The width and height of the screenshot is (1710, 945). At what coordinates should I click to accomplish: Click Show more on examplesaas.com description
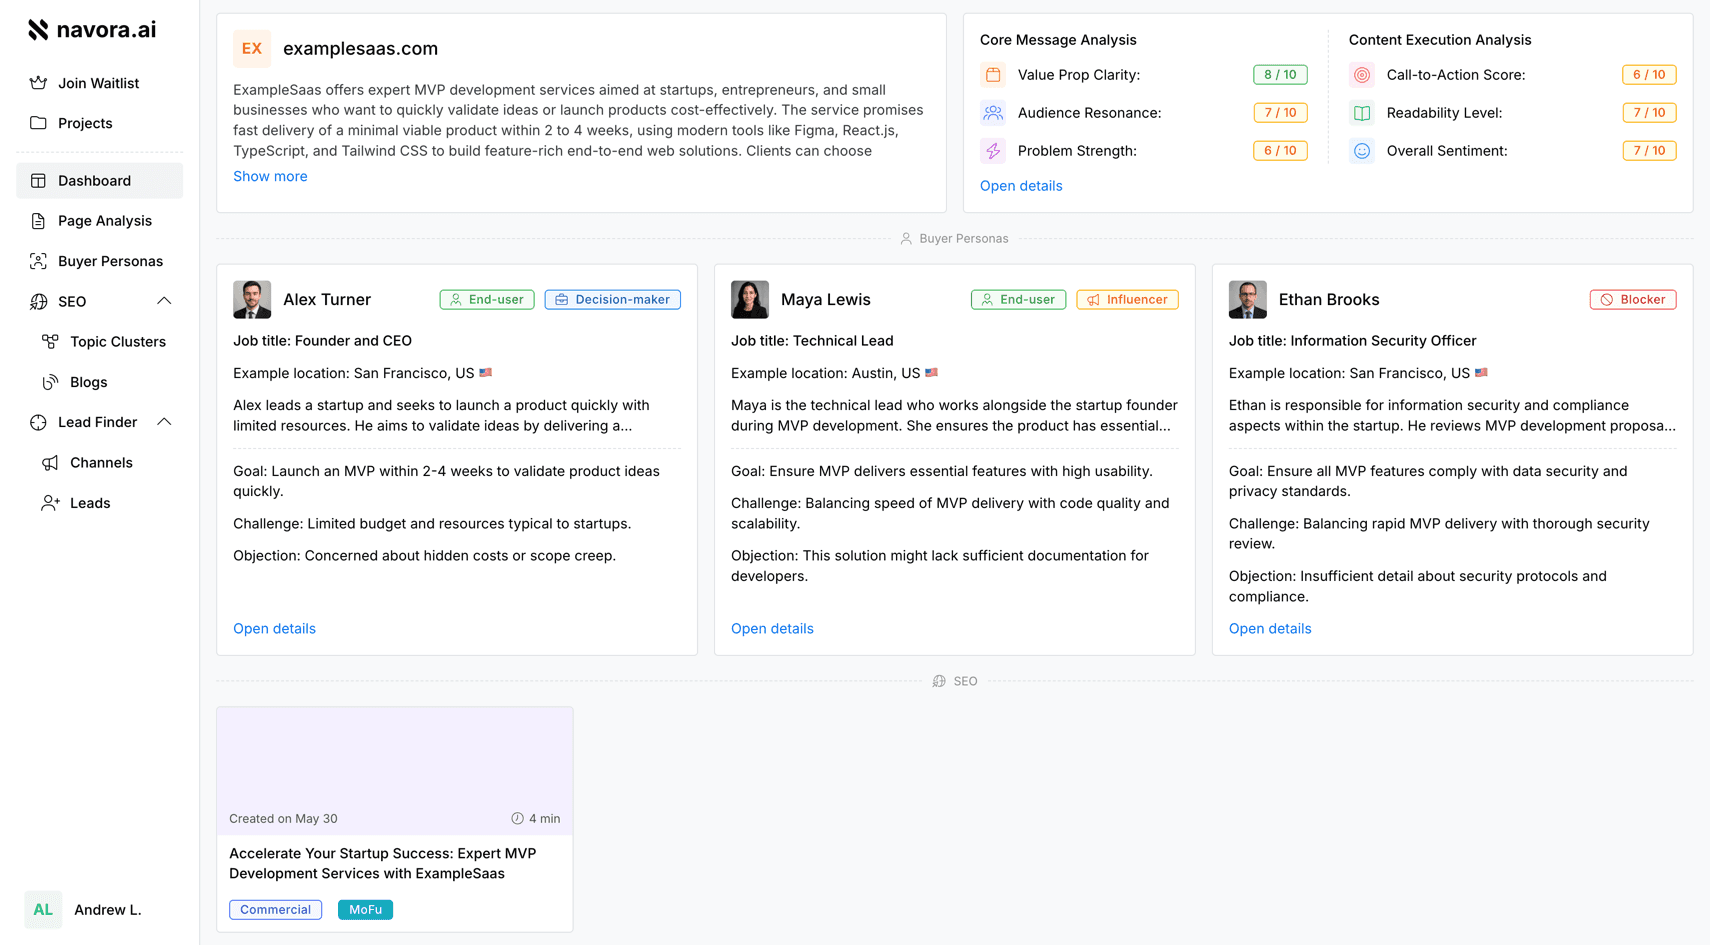point(270,176)
